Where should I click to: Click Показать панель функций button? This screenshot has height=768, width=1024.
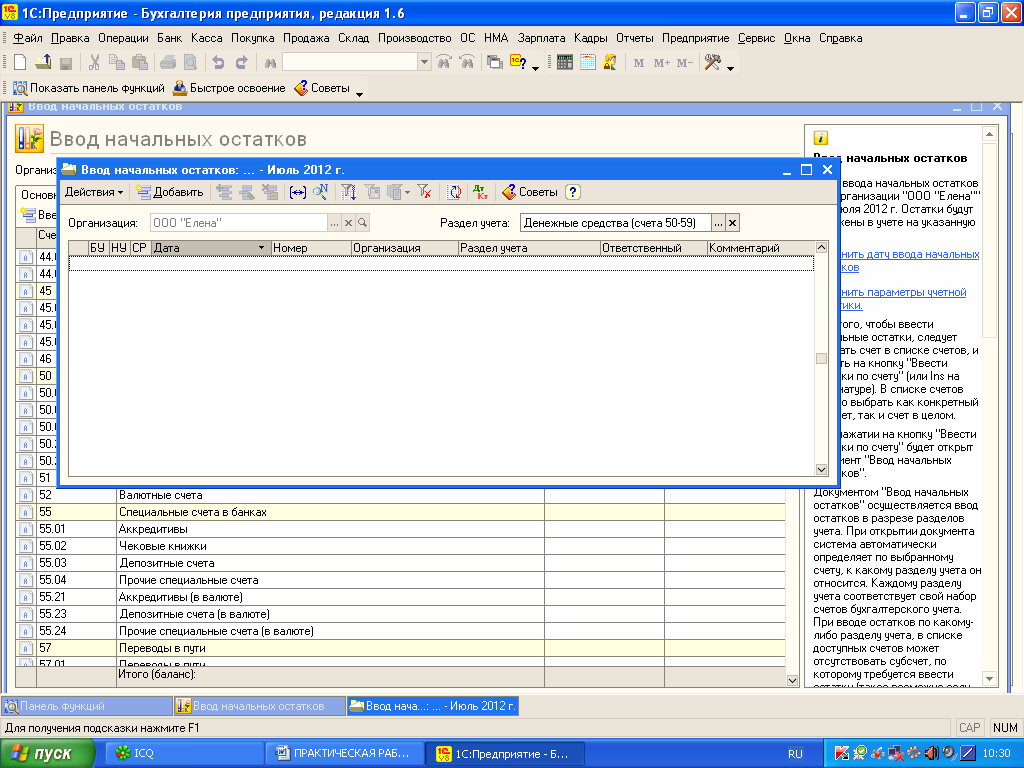[89, 88]
